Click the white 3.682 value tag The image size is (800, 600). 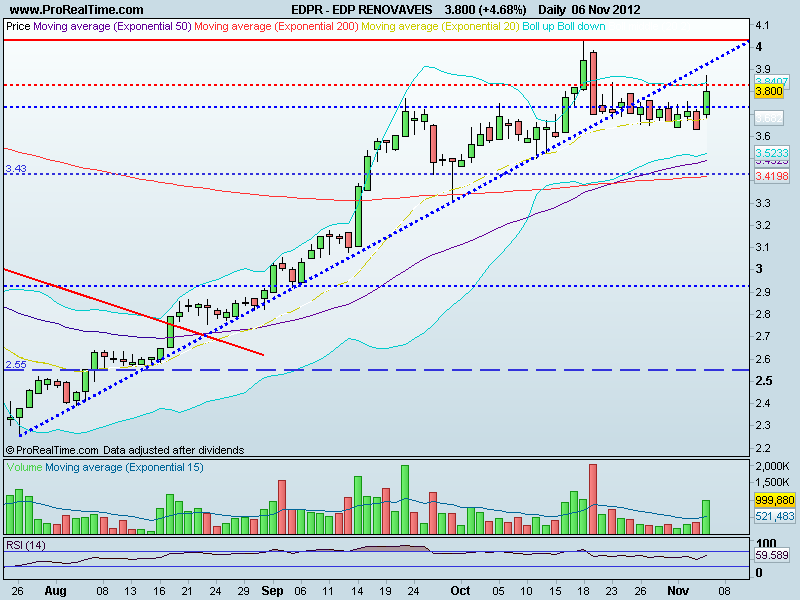click(x=769, y=118)
